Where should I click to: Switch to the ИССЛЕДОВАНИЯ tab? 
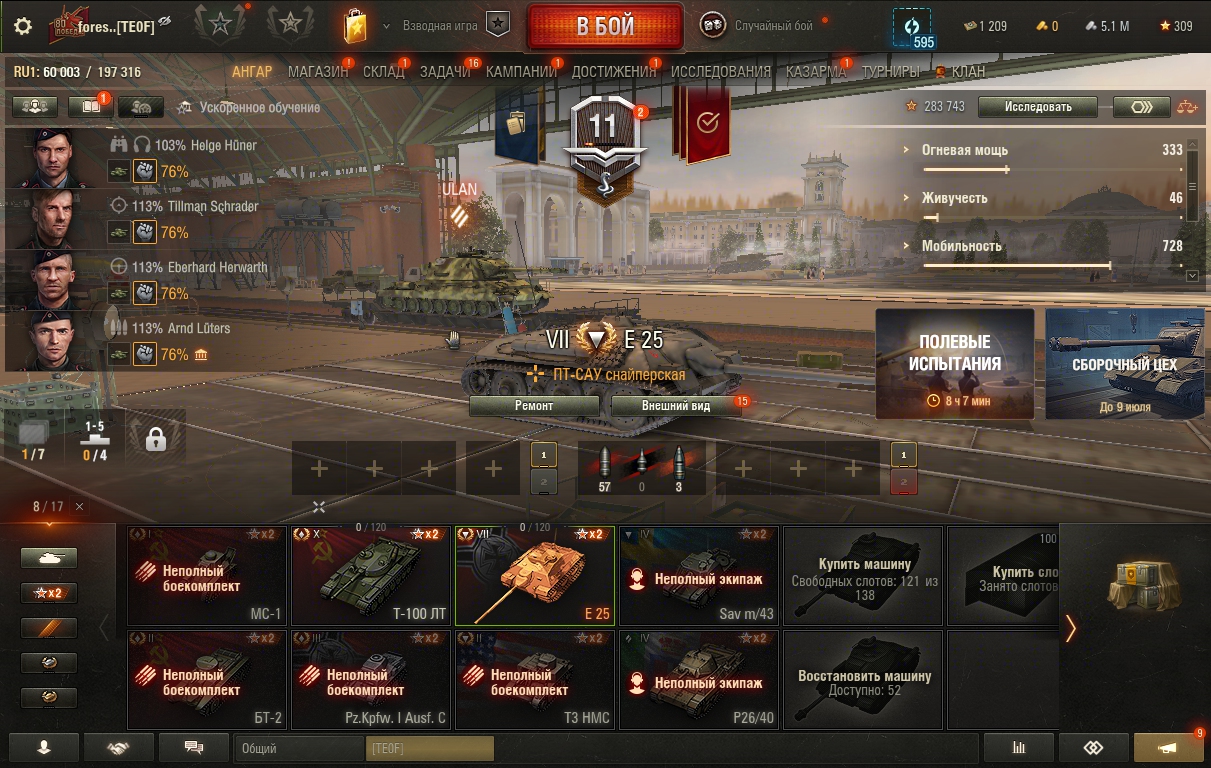tap(721, 72)
